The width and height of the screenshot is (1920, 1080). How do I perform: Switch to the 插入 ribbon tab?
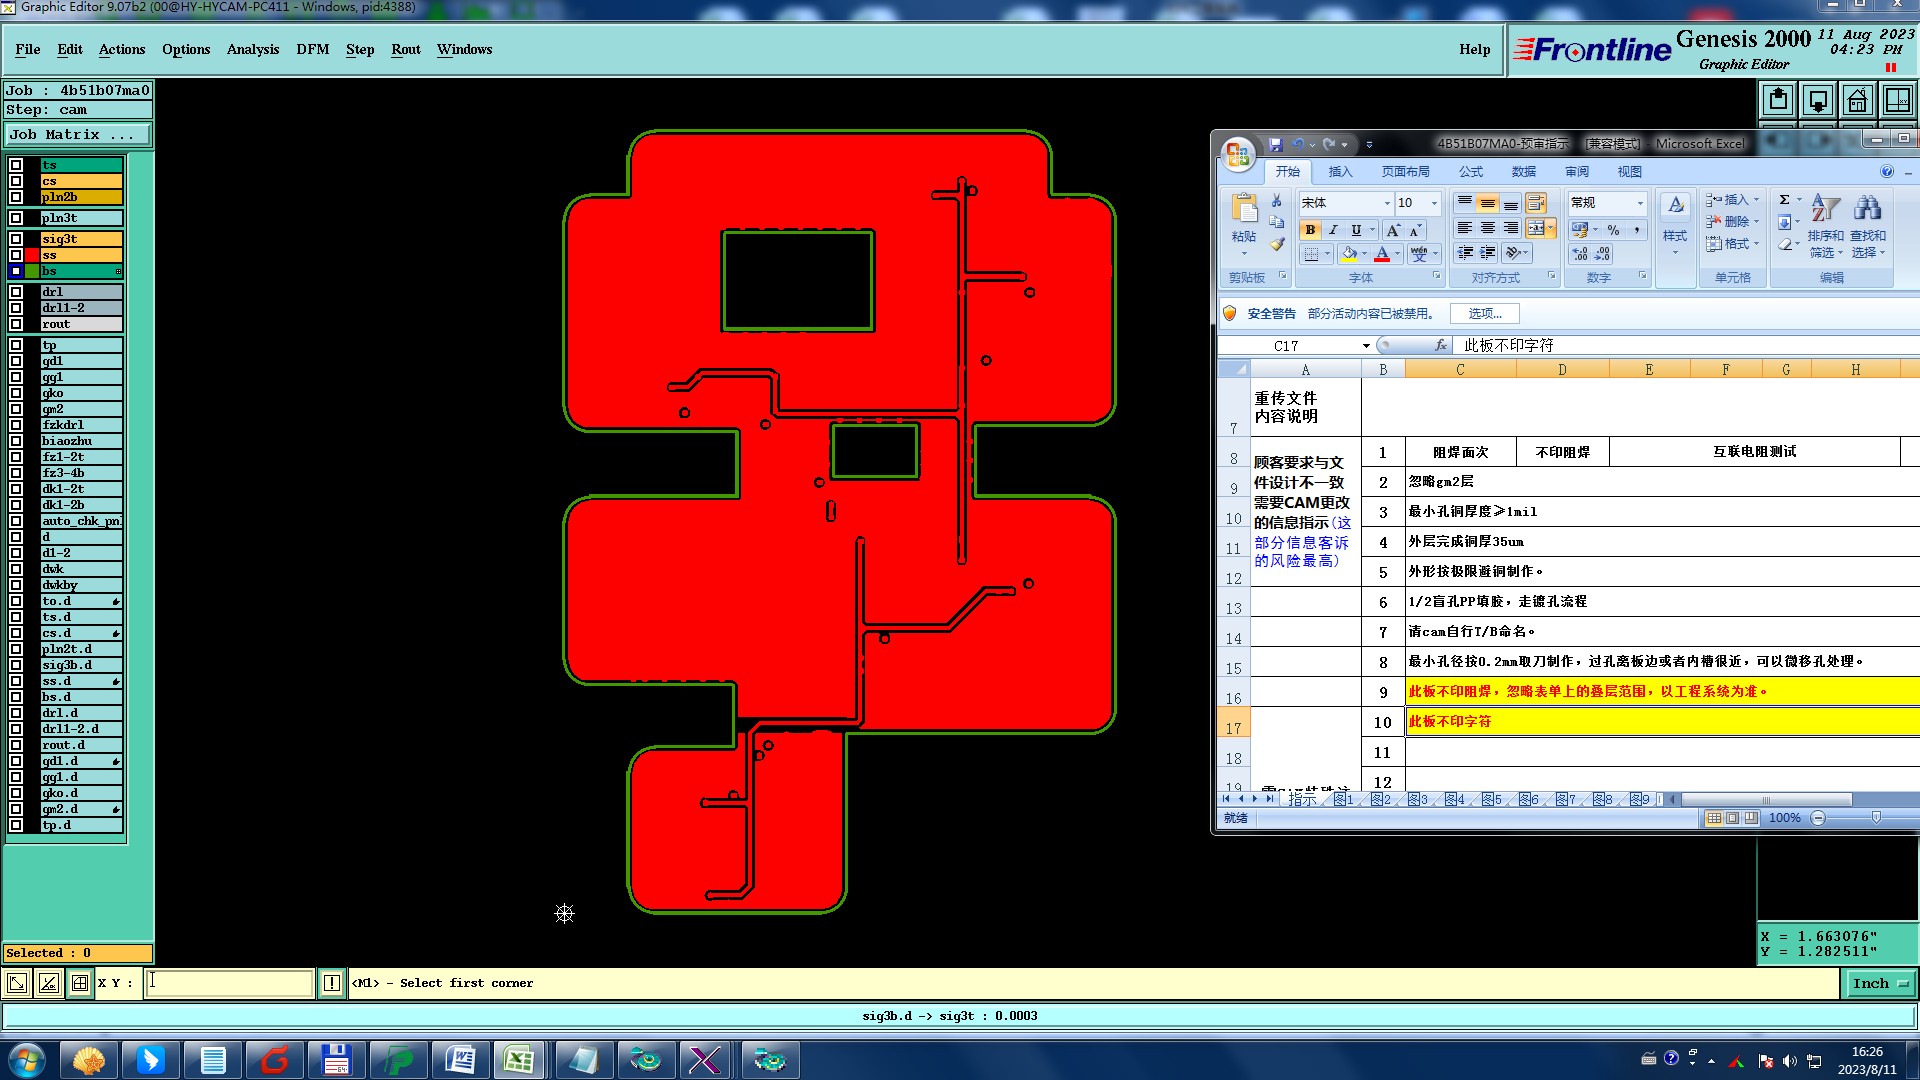click(x=1339, y=172)
